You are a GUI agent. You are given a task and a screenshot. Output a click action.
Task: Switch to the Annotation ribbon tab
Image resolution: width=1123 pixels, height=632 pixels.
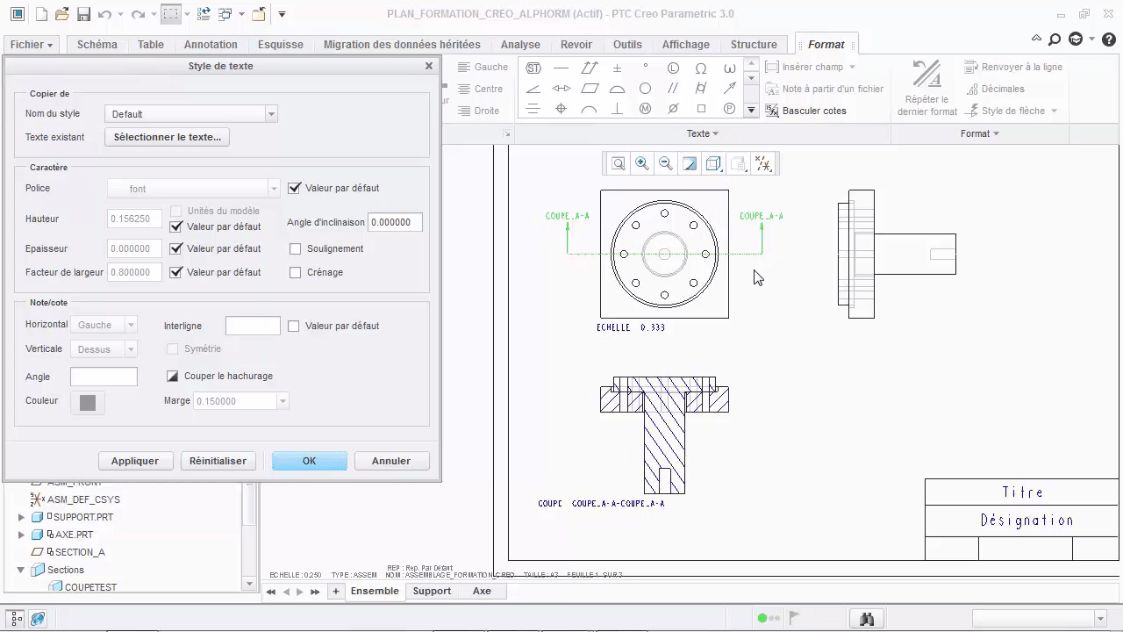point(211,44)
